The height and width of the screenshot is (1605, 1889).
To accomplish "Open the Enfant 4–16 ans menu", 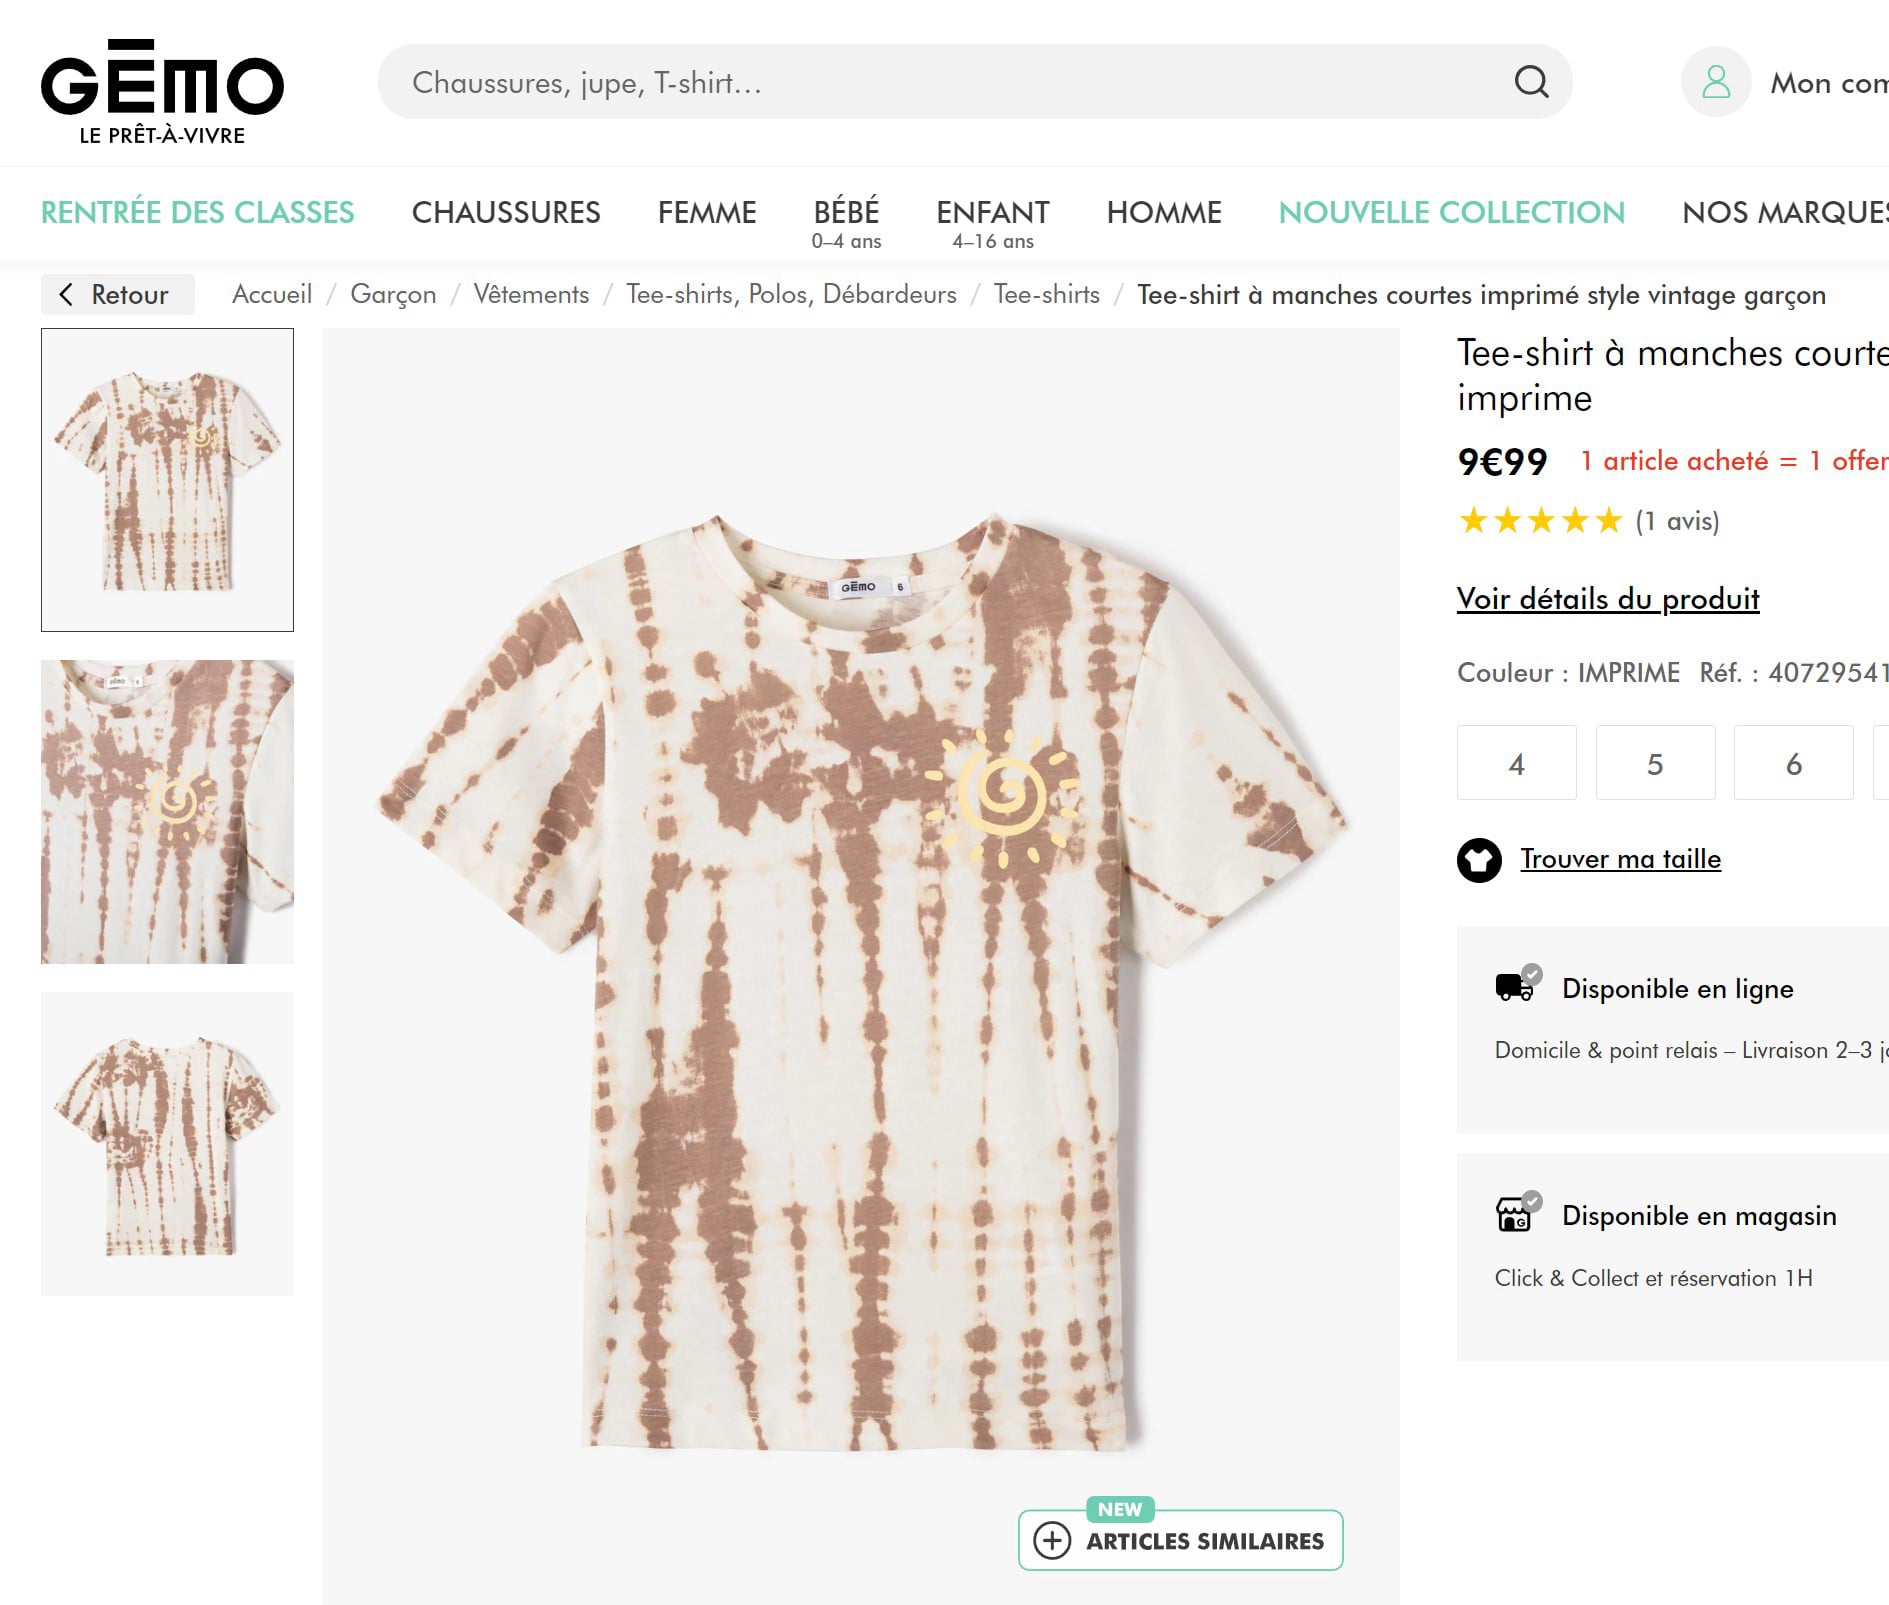I will coord(992,222).
